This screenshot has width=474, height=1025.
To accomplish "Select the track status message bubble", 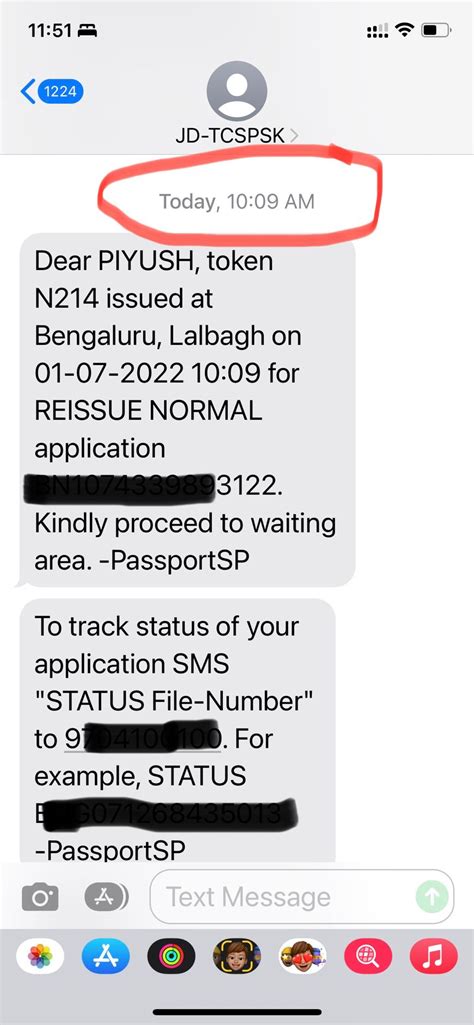I will (x=177, y=730).
